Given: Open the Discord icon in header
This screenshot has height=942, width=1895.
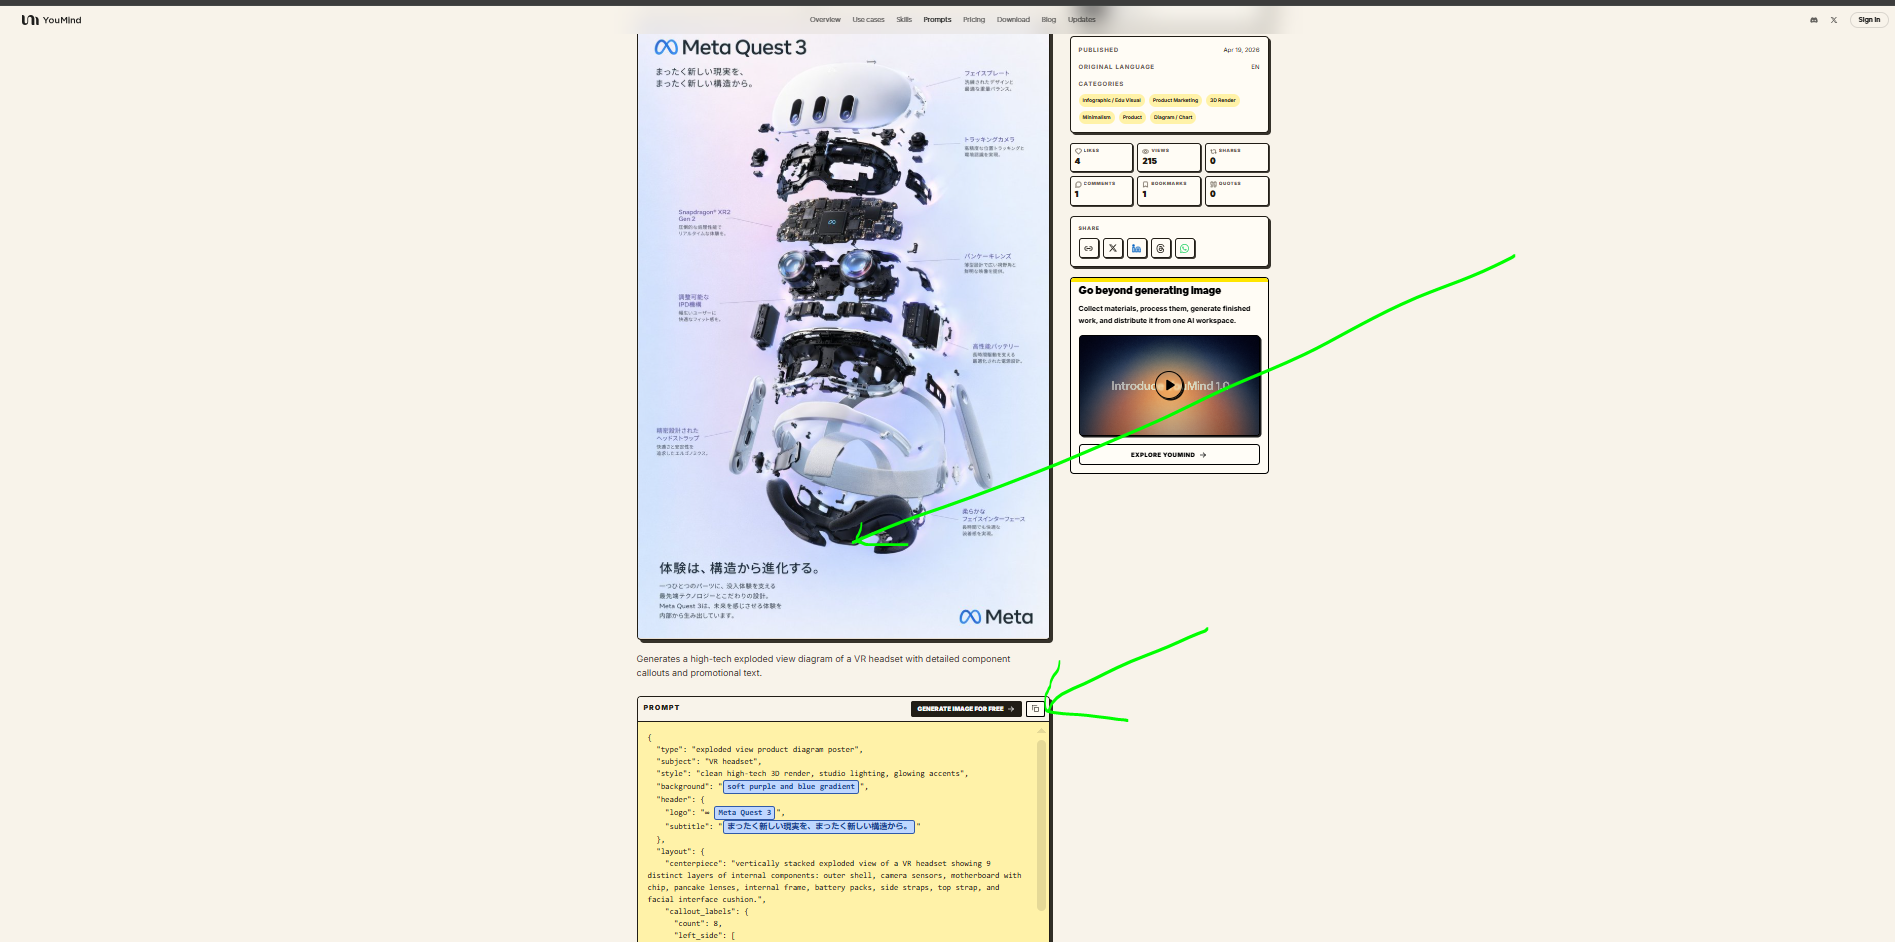Looking at the screenshot, I should coord(1814,20).
